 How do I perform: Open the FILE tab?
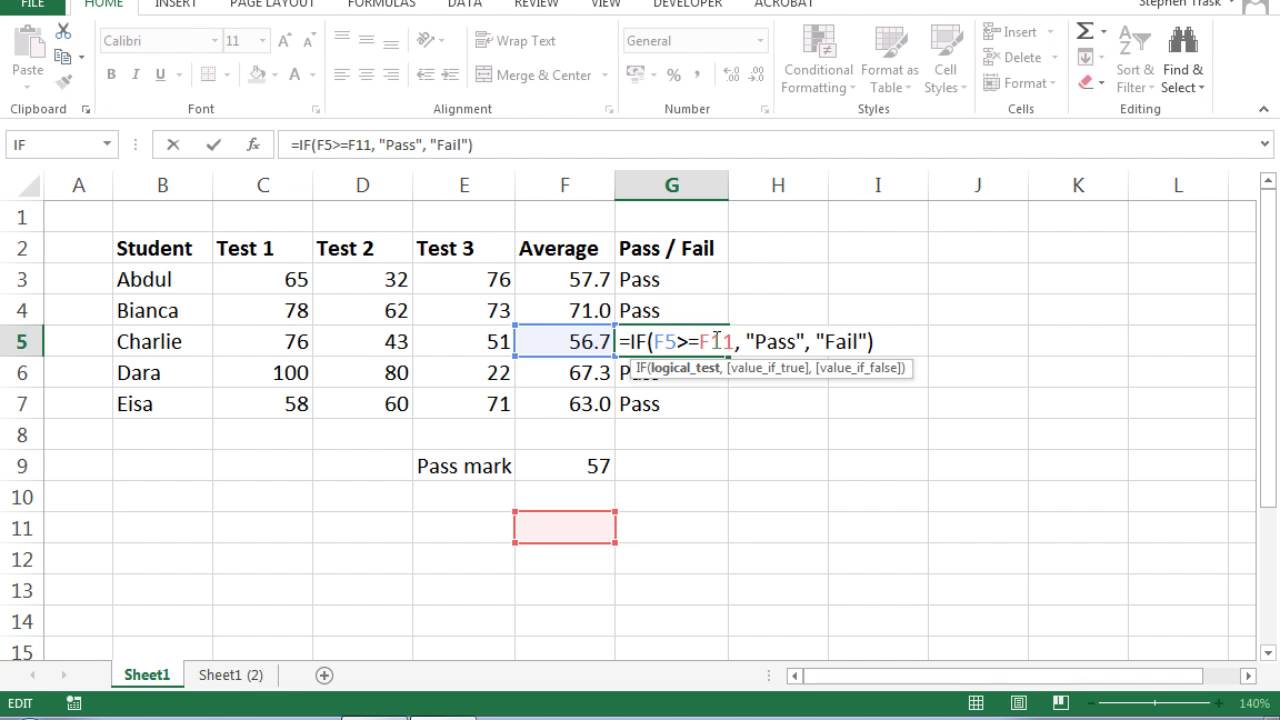[33, 4]
